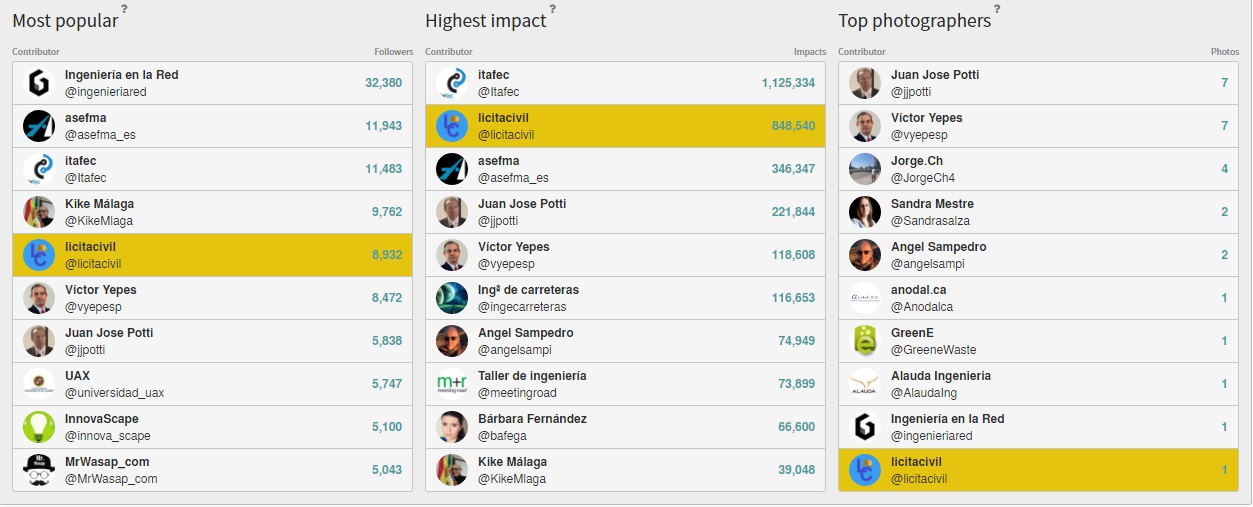
Task: Click Jorge.Ch photo thumbnail avatar
Action: (x=865, y=169)
